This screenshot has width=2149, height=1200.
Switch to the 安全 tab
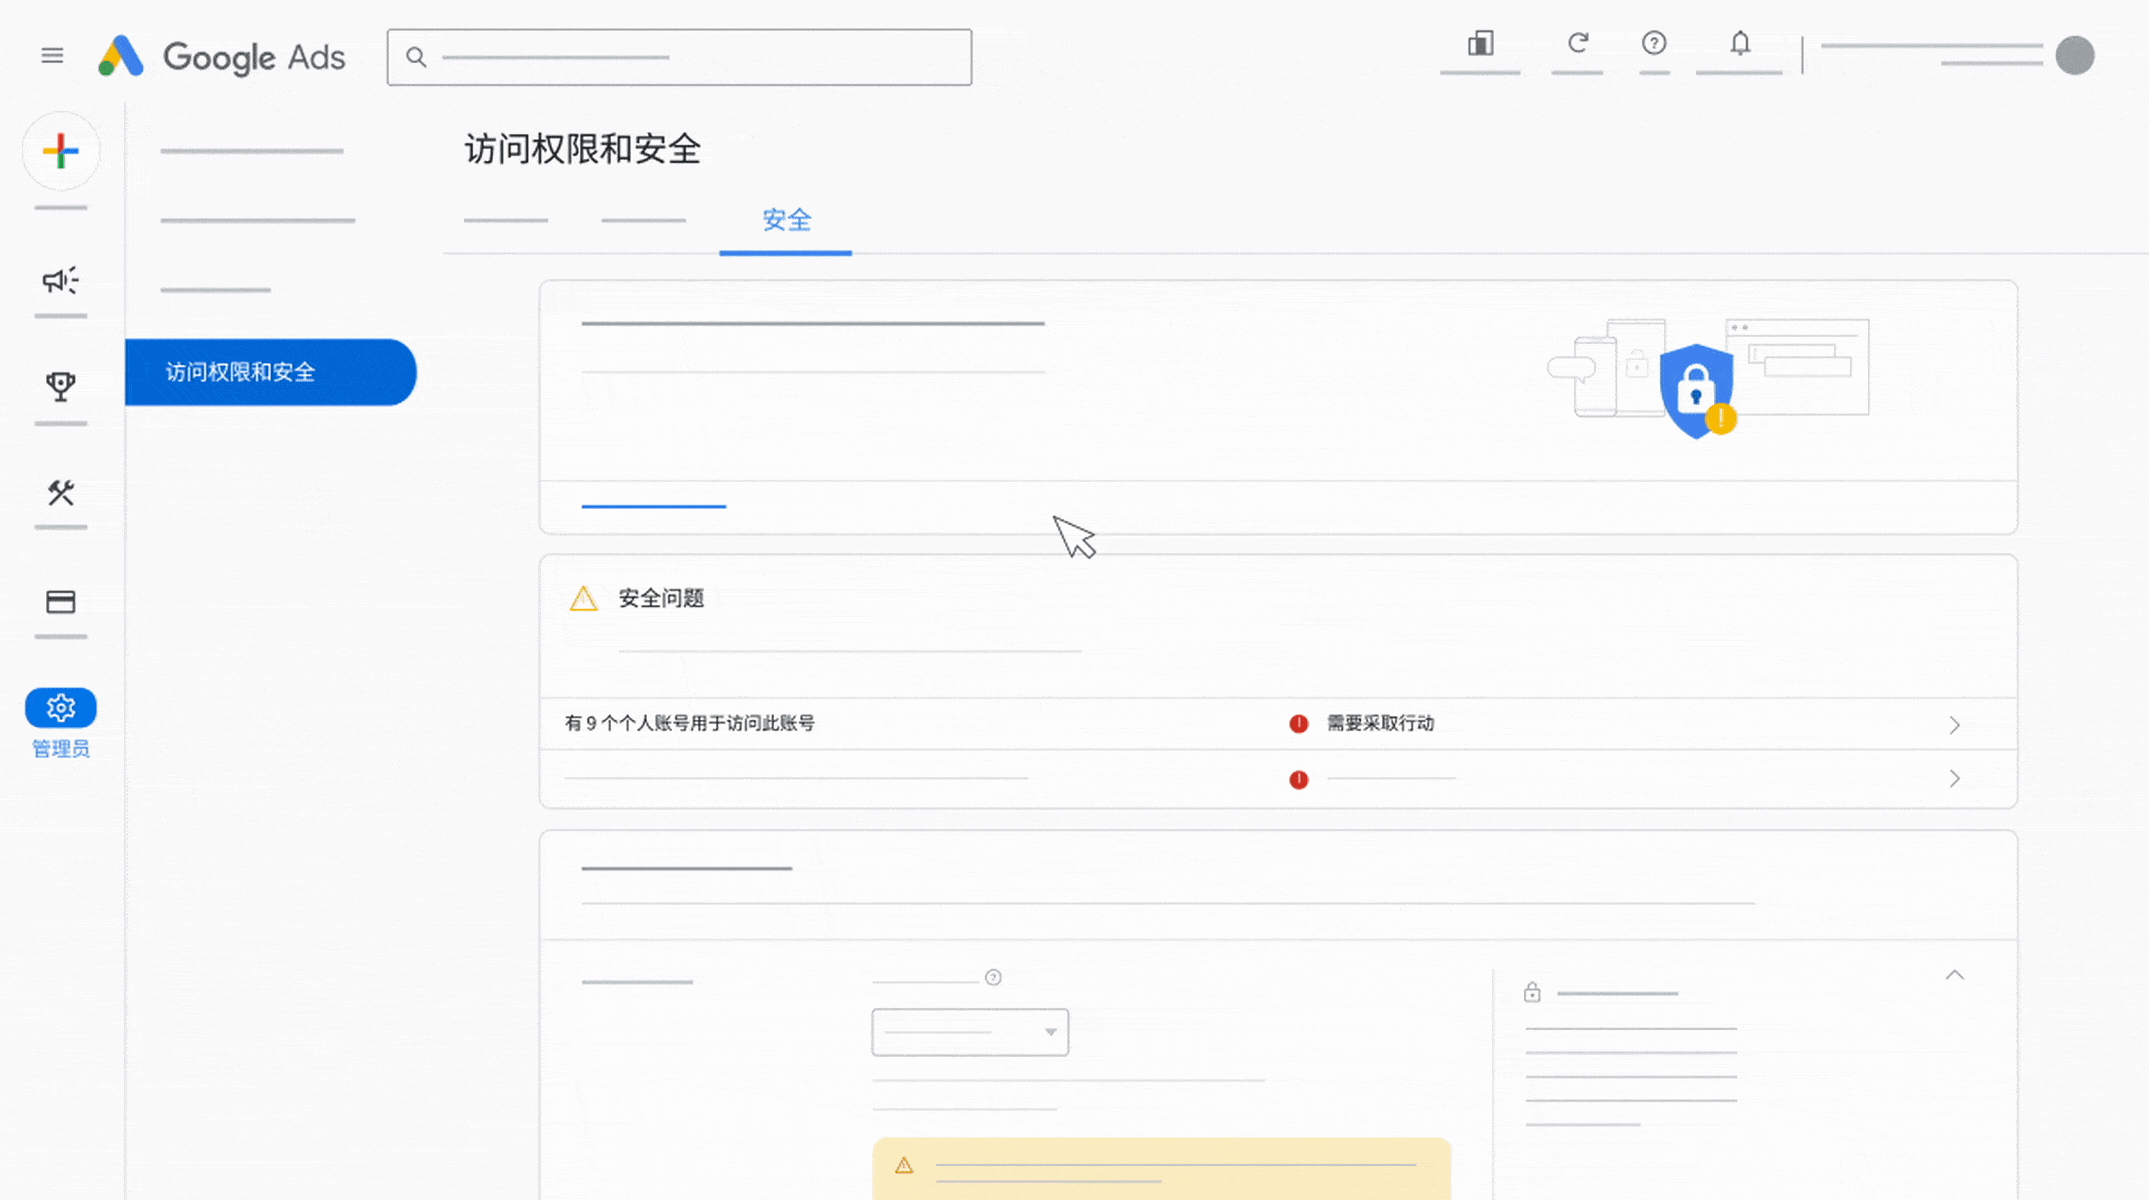pos(786,221)
